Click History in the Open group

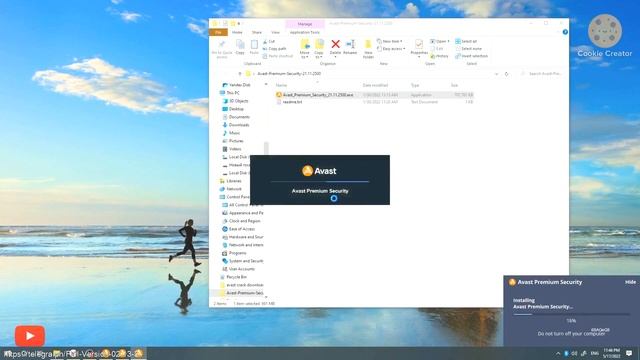439,56
